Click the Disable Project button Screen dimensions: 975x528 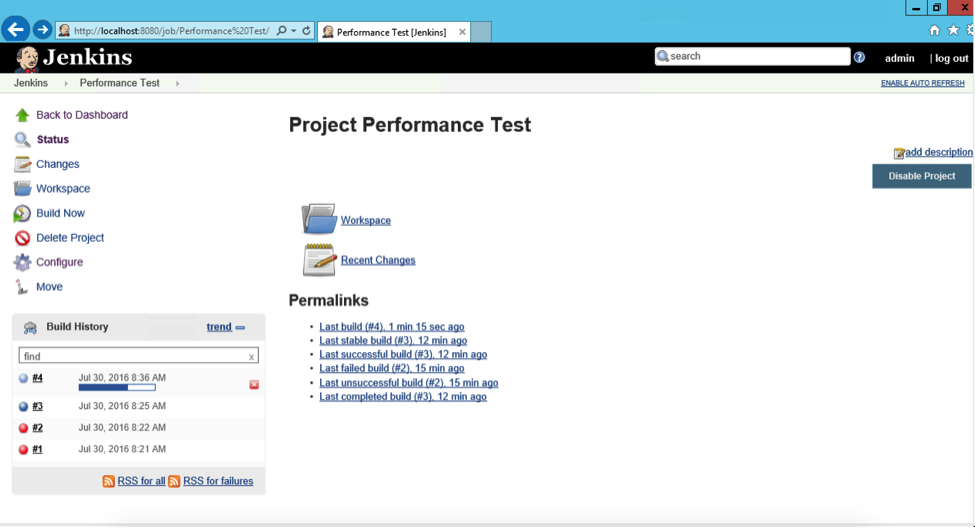click(x=922, y=176)
